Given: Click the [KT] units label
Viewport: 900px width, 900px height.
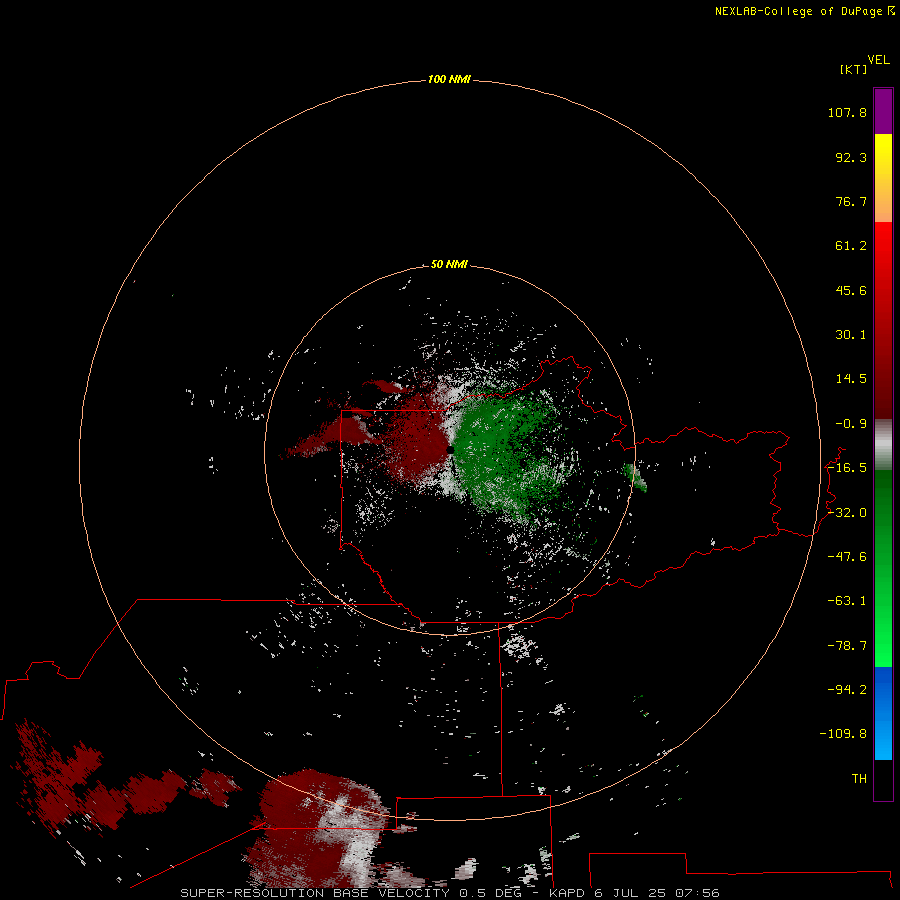Looking at the screenshot, I should (854, 69).
